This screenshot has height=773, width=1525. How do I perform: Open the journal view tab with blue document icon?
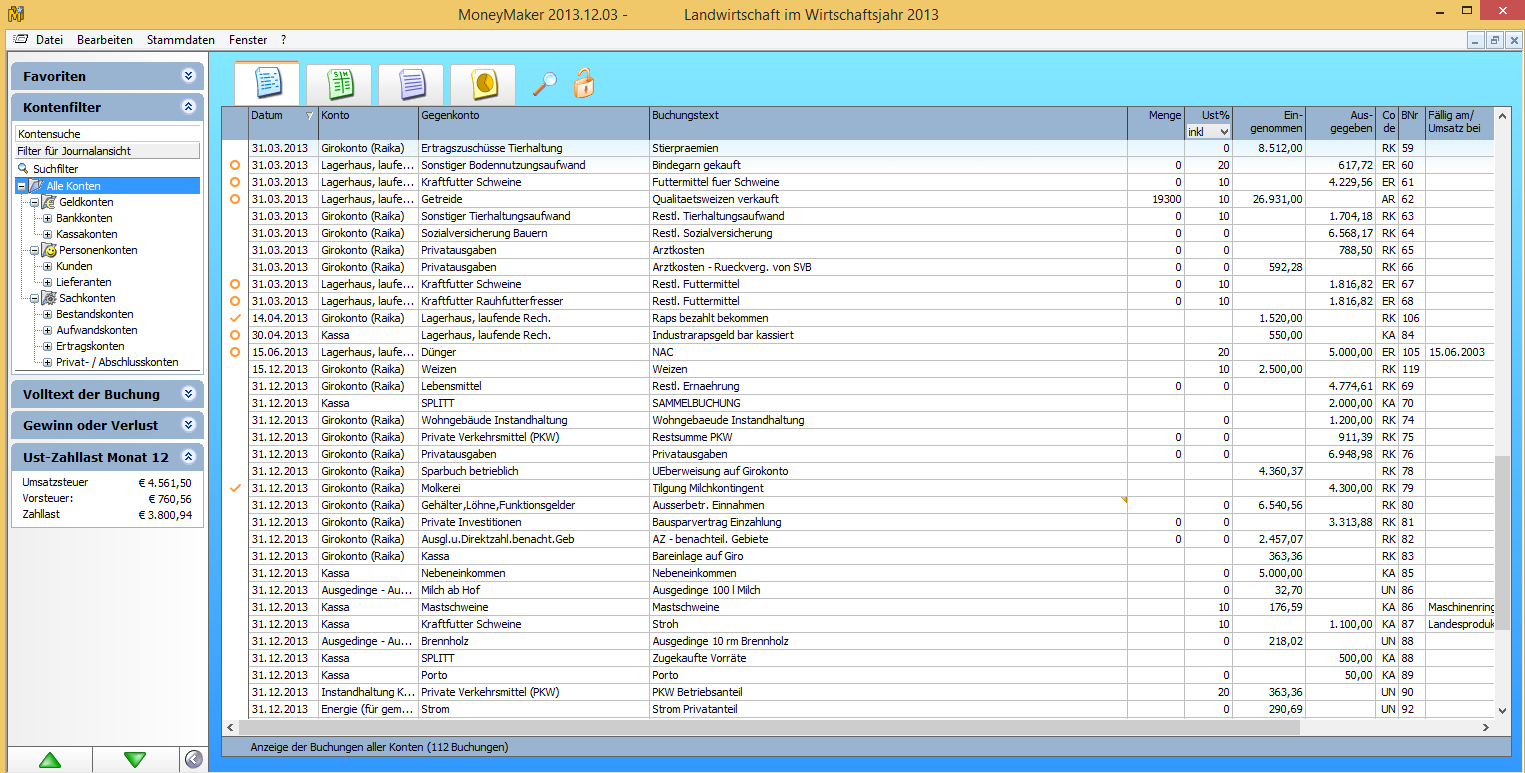(x=266, y=84)
